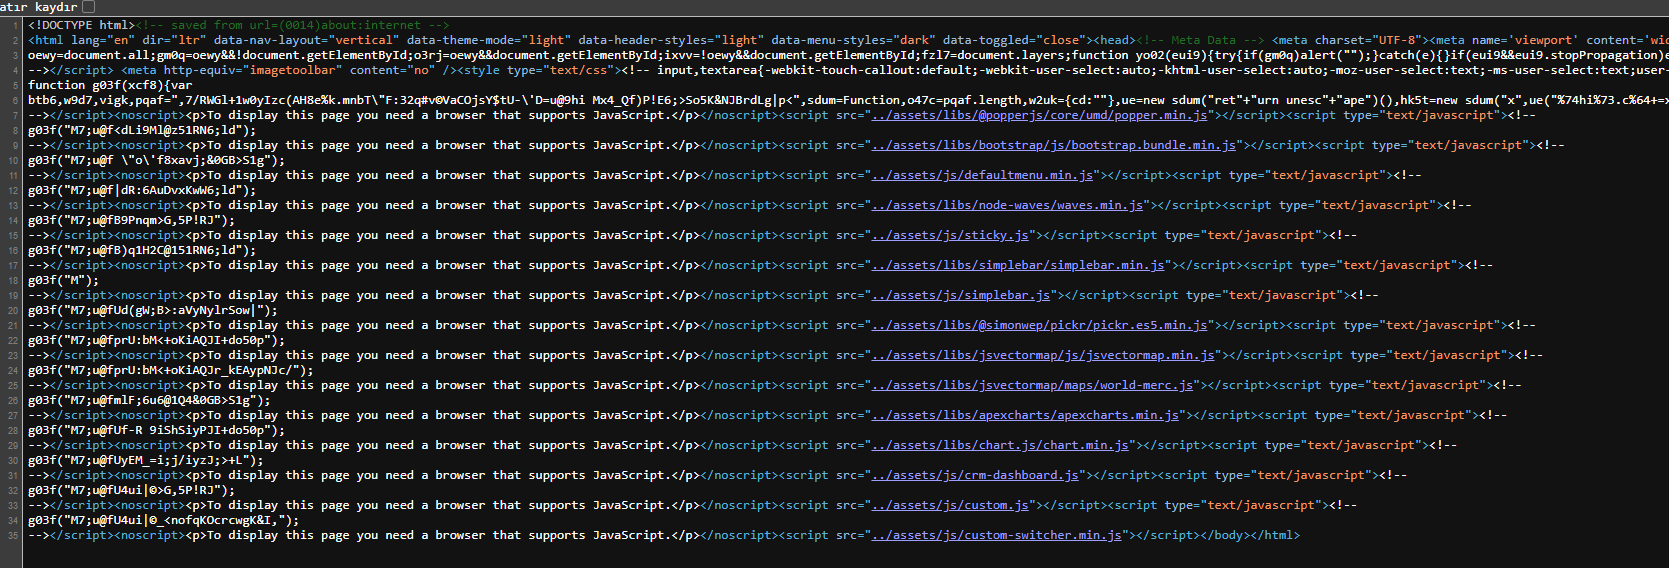Open the simplebar.min.js library link
Viewport: 1669px width, 568px height.
(x=1018, y=265)
